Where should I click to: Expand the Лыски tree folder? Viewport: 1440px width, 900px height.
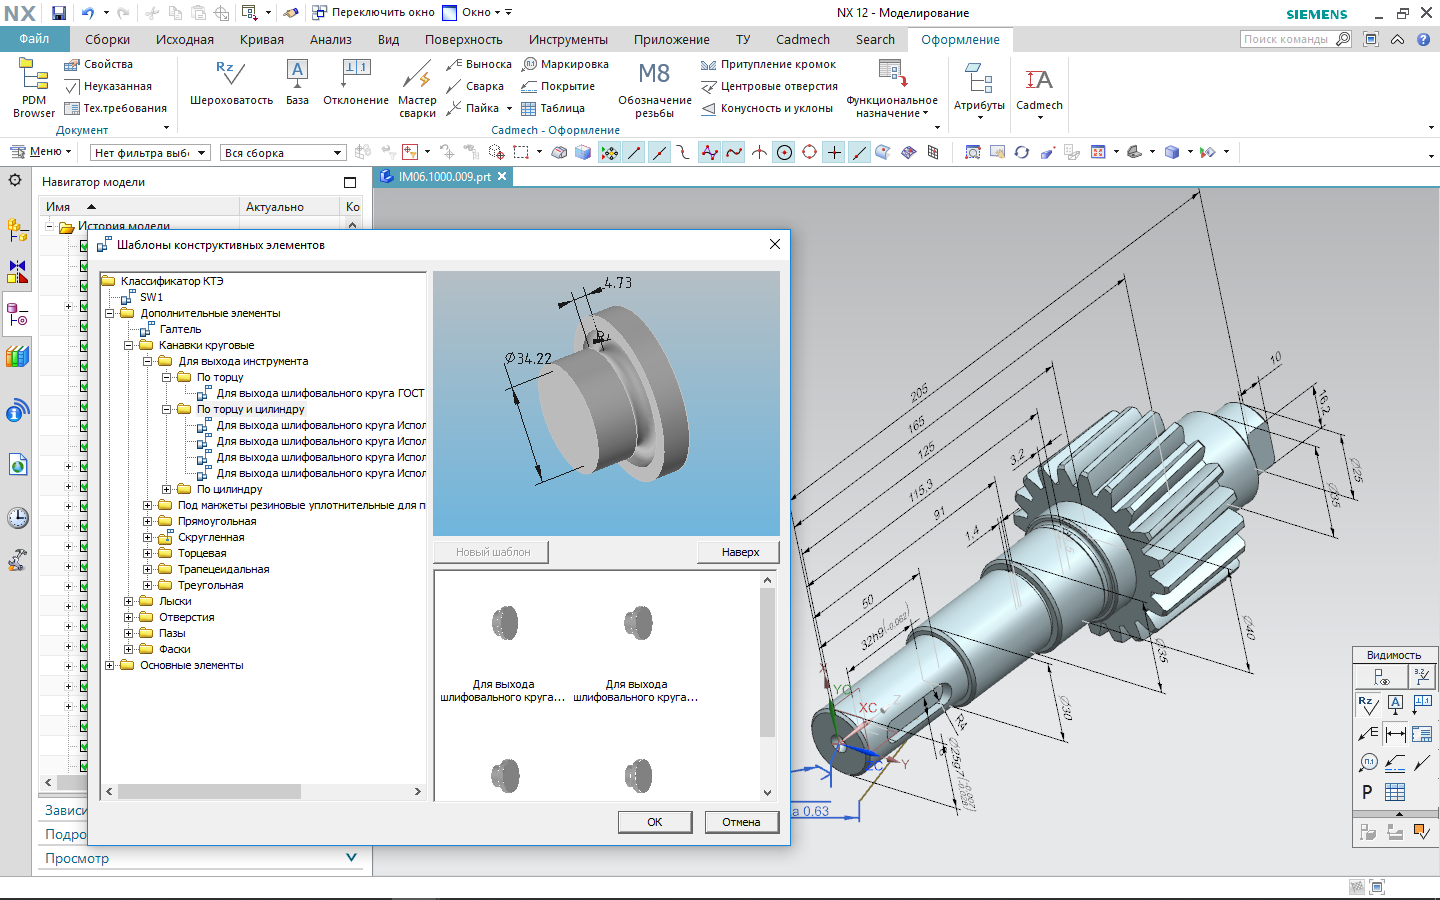[x=129, y=602]
